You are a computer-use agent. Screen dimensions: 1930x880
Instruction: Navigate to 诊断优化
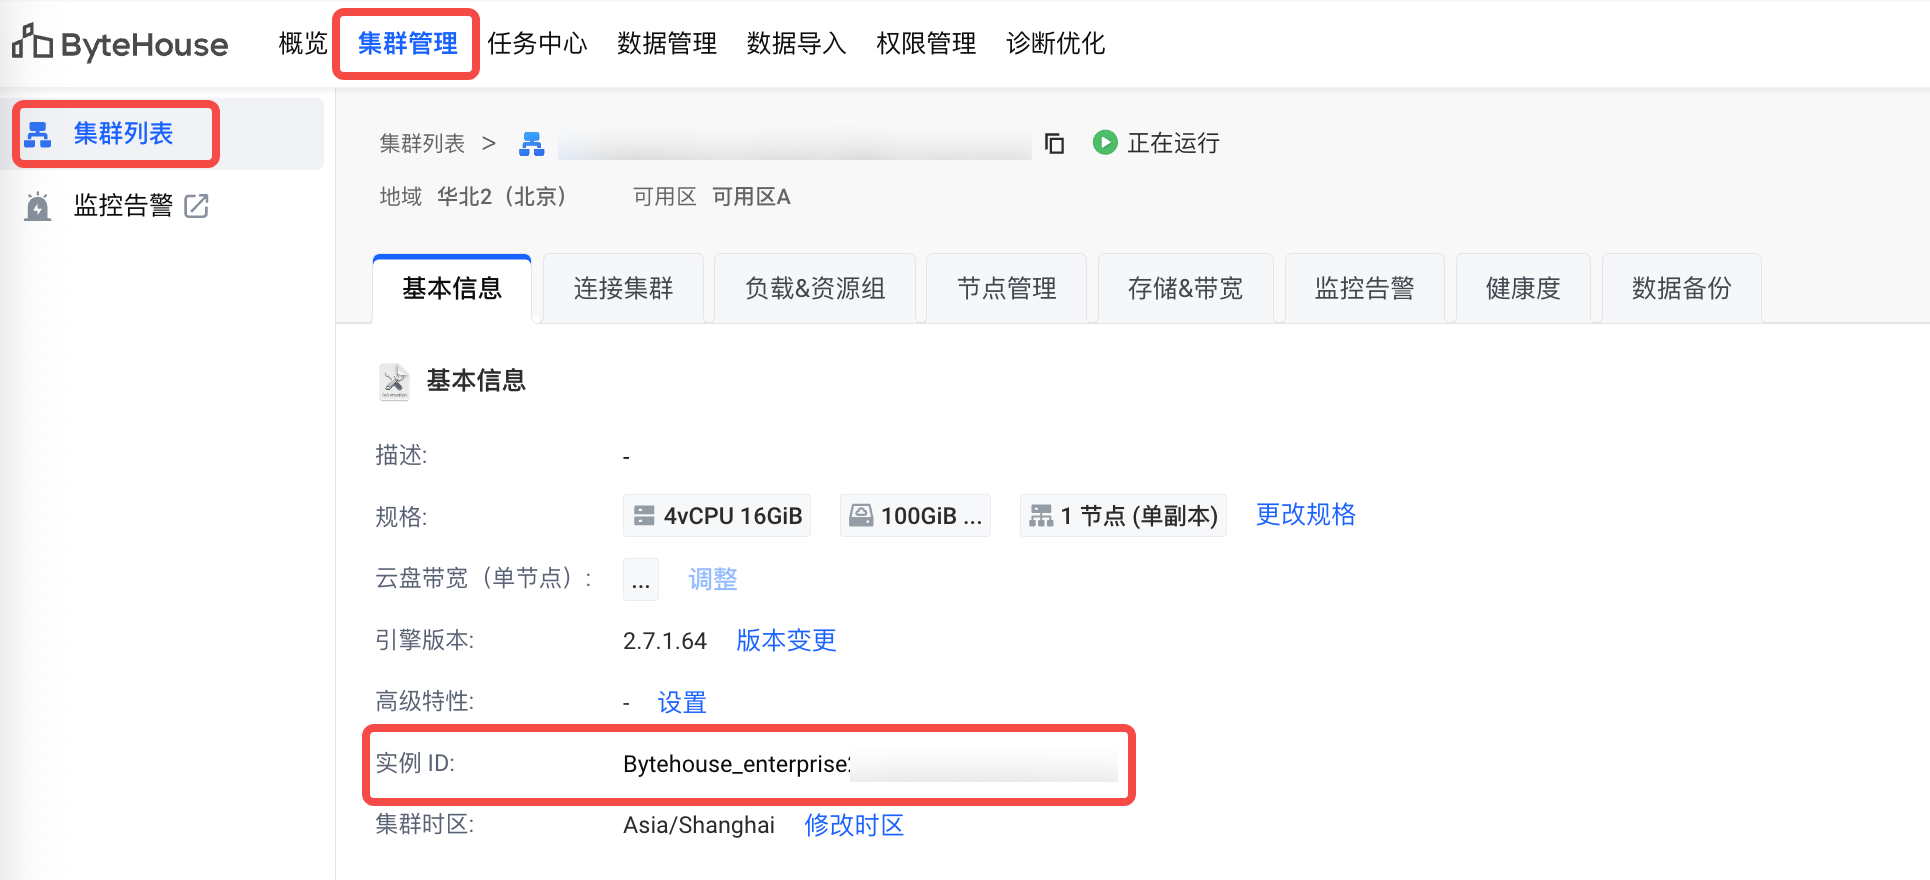click(1055, 43)
